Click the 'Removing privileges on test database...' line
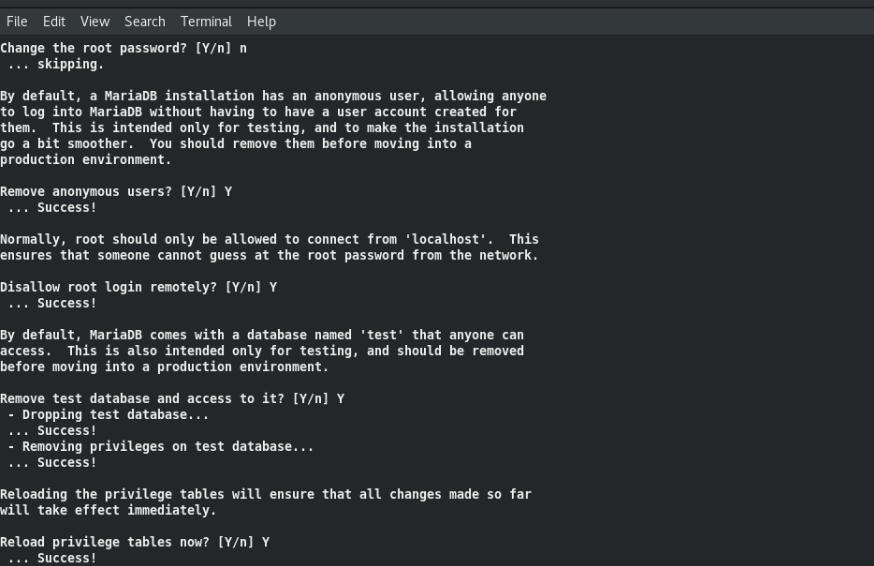The image size is (874, 566). (x=161, y=447)
